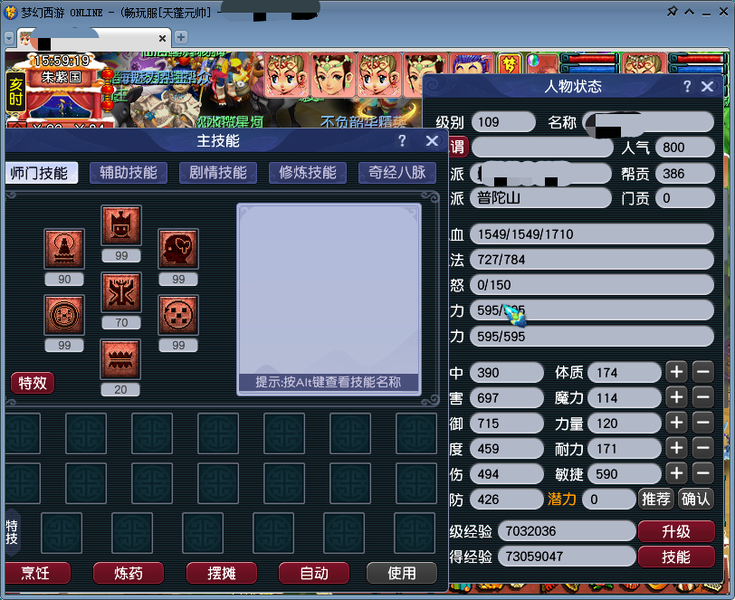Click the 摆摊 stall button
This screenshot has width=735, height=600.
coord(221,573)
